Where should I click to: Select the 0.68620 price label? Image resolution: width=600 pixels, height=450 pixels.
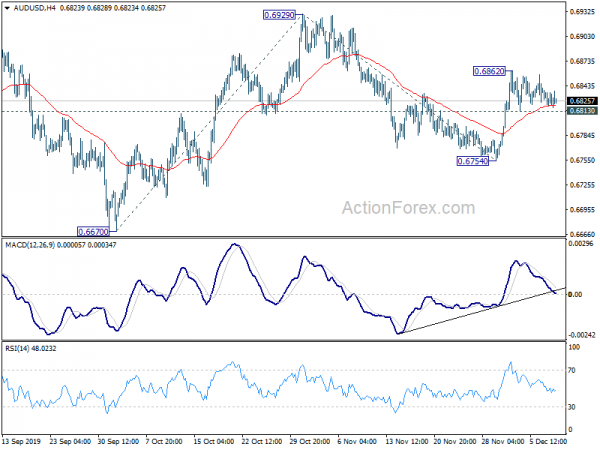pyautogui.click(x=489, y=71)
